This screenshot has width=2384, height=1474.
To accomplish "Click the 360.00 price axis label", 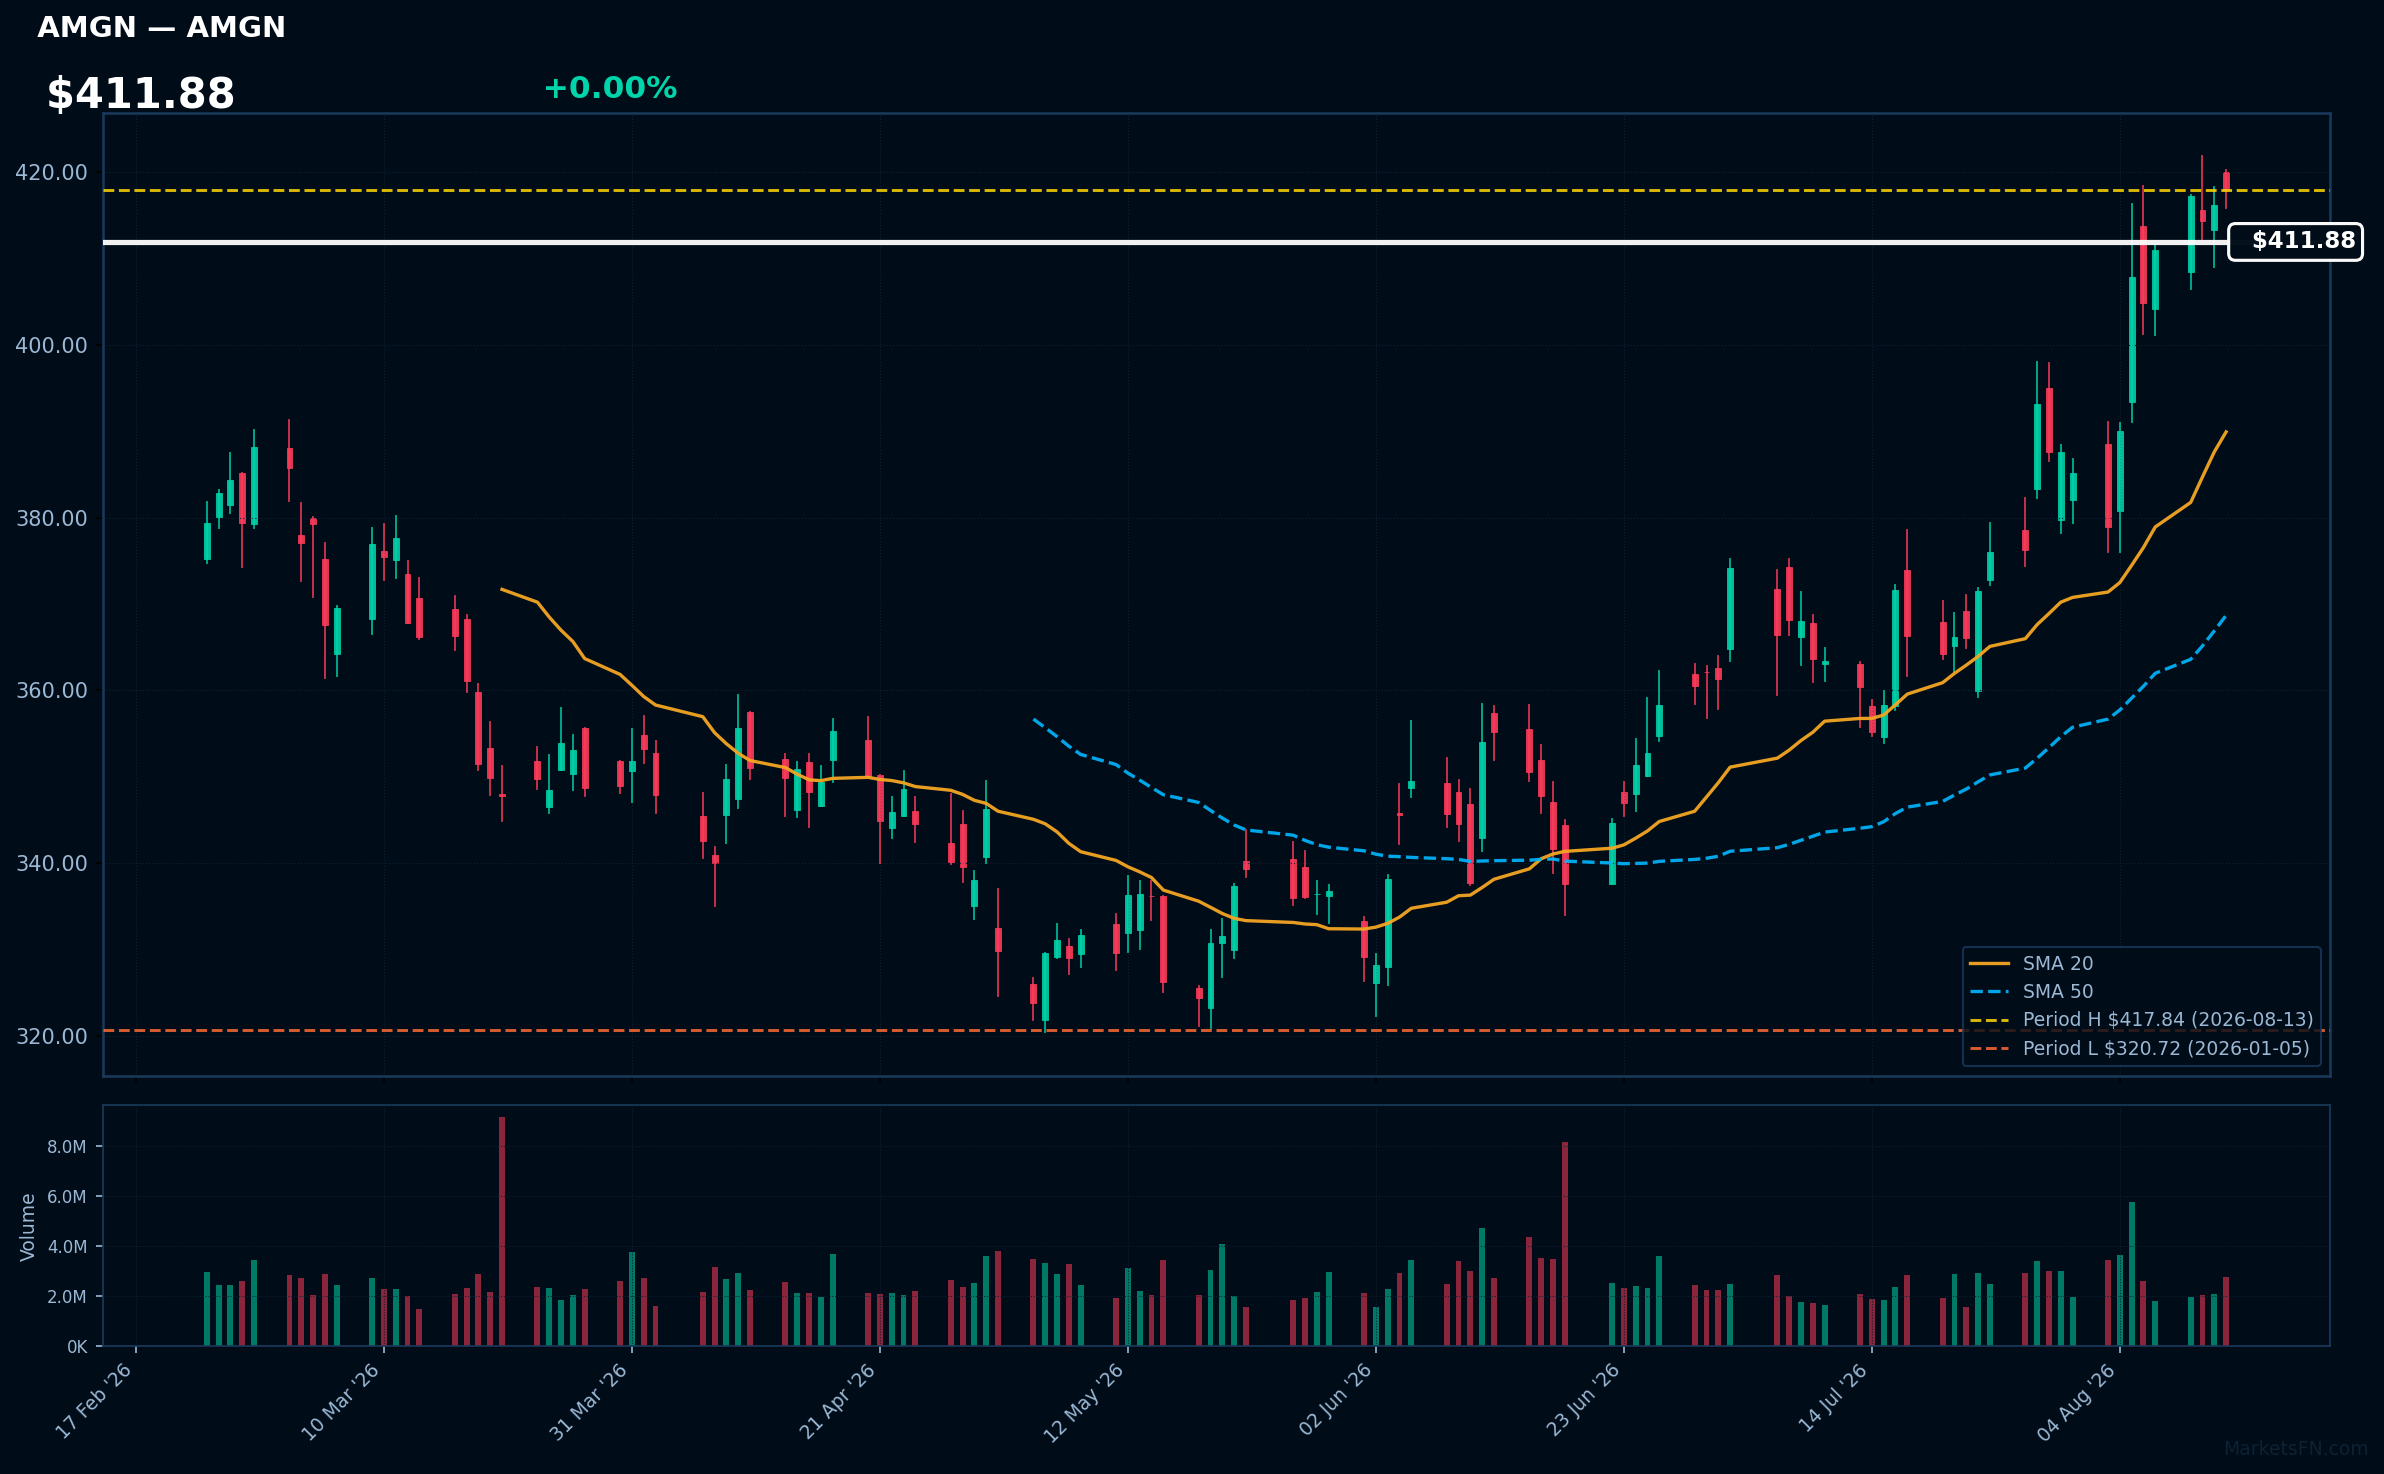I will [x=51, y=691].
